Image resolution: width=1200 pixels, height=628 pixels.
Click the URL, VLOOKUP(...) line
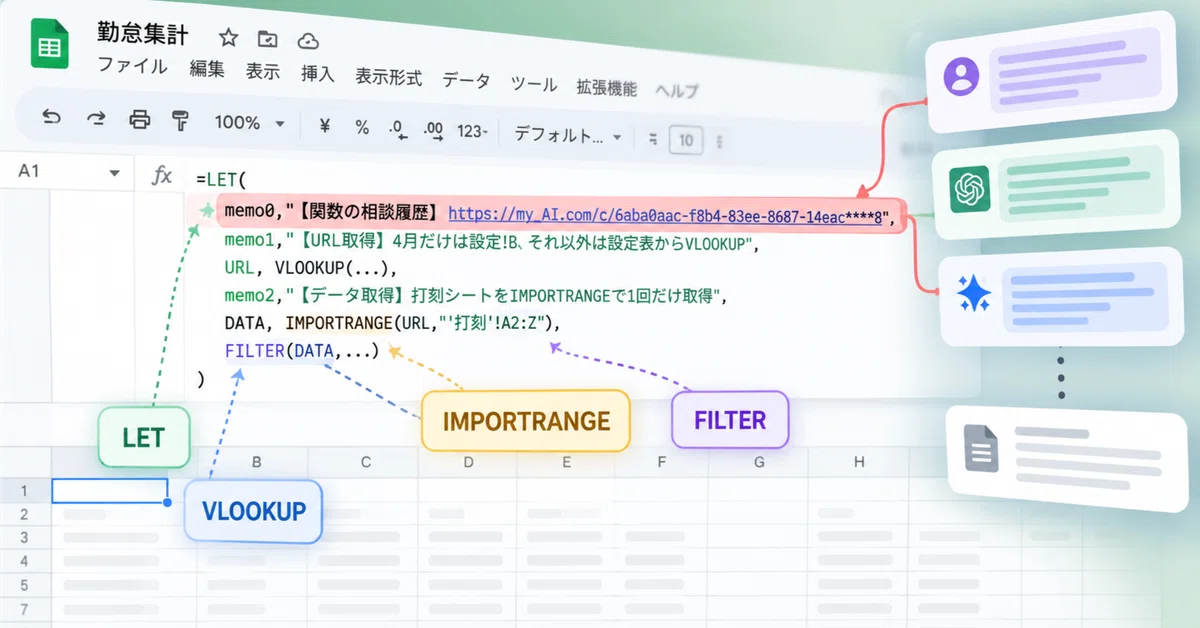[311, 269]
